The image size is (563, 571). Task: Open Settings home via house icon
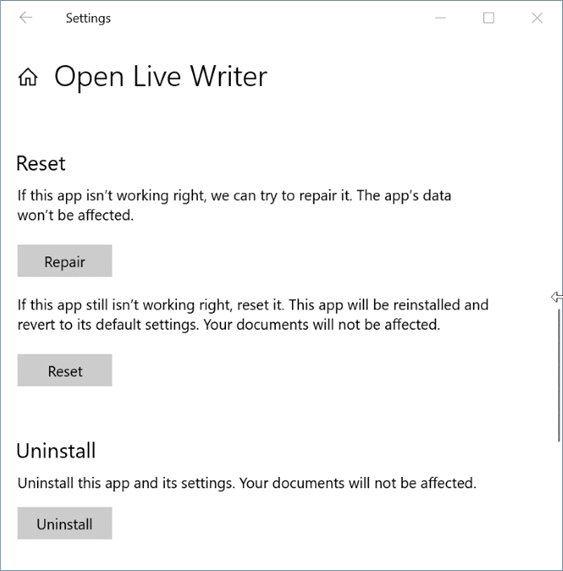pyautogui.click(x=28, y=77)
